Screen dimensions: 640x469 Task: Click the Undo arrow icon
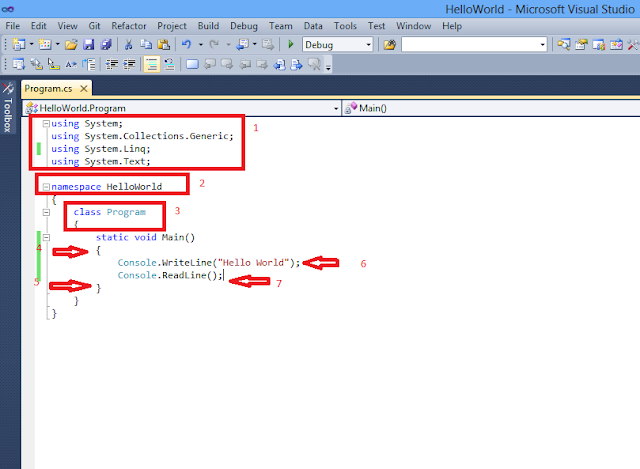point(187,44)
